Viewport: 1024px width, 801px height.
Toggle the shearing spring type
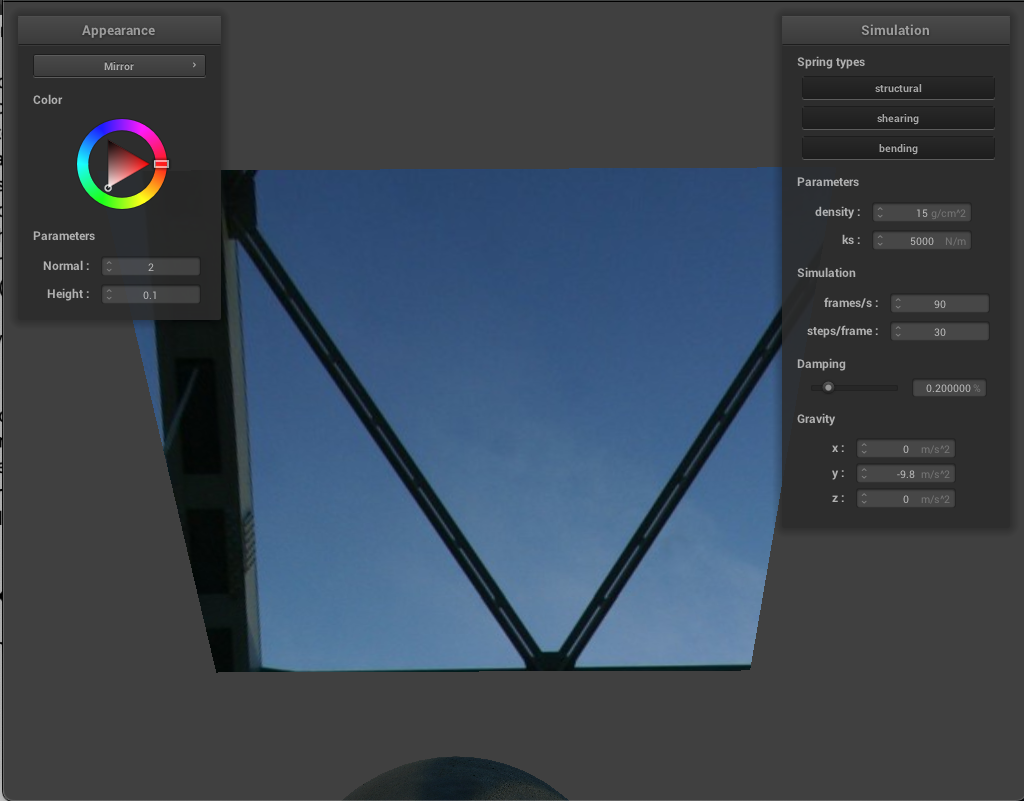pyautogui.click(x=898, y=118)
